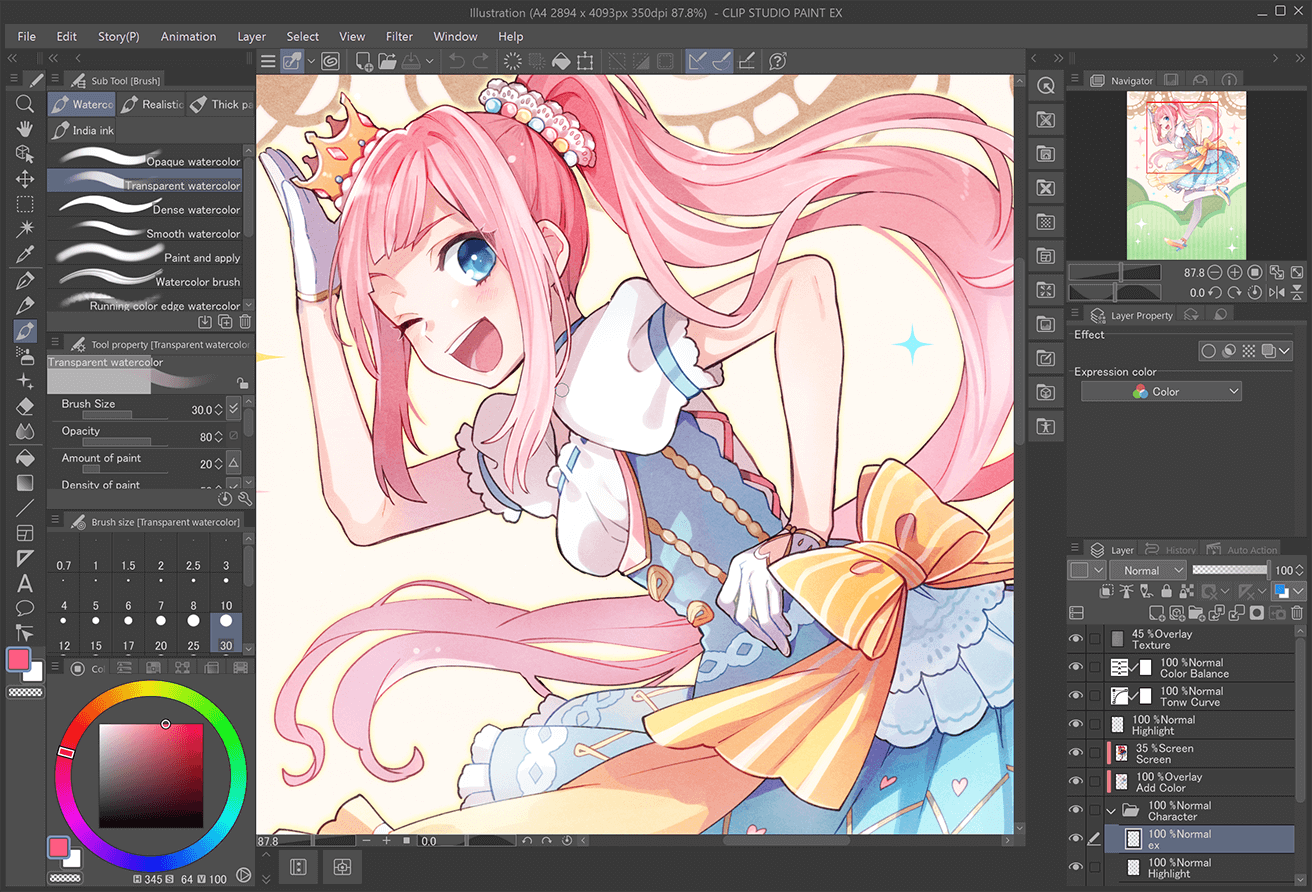Select the Text tool

coord(25,583)
